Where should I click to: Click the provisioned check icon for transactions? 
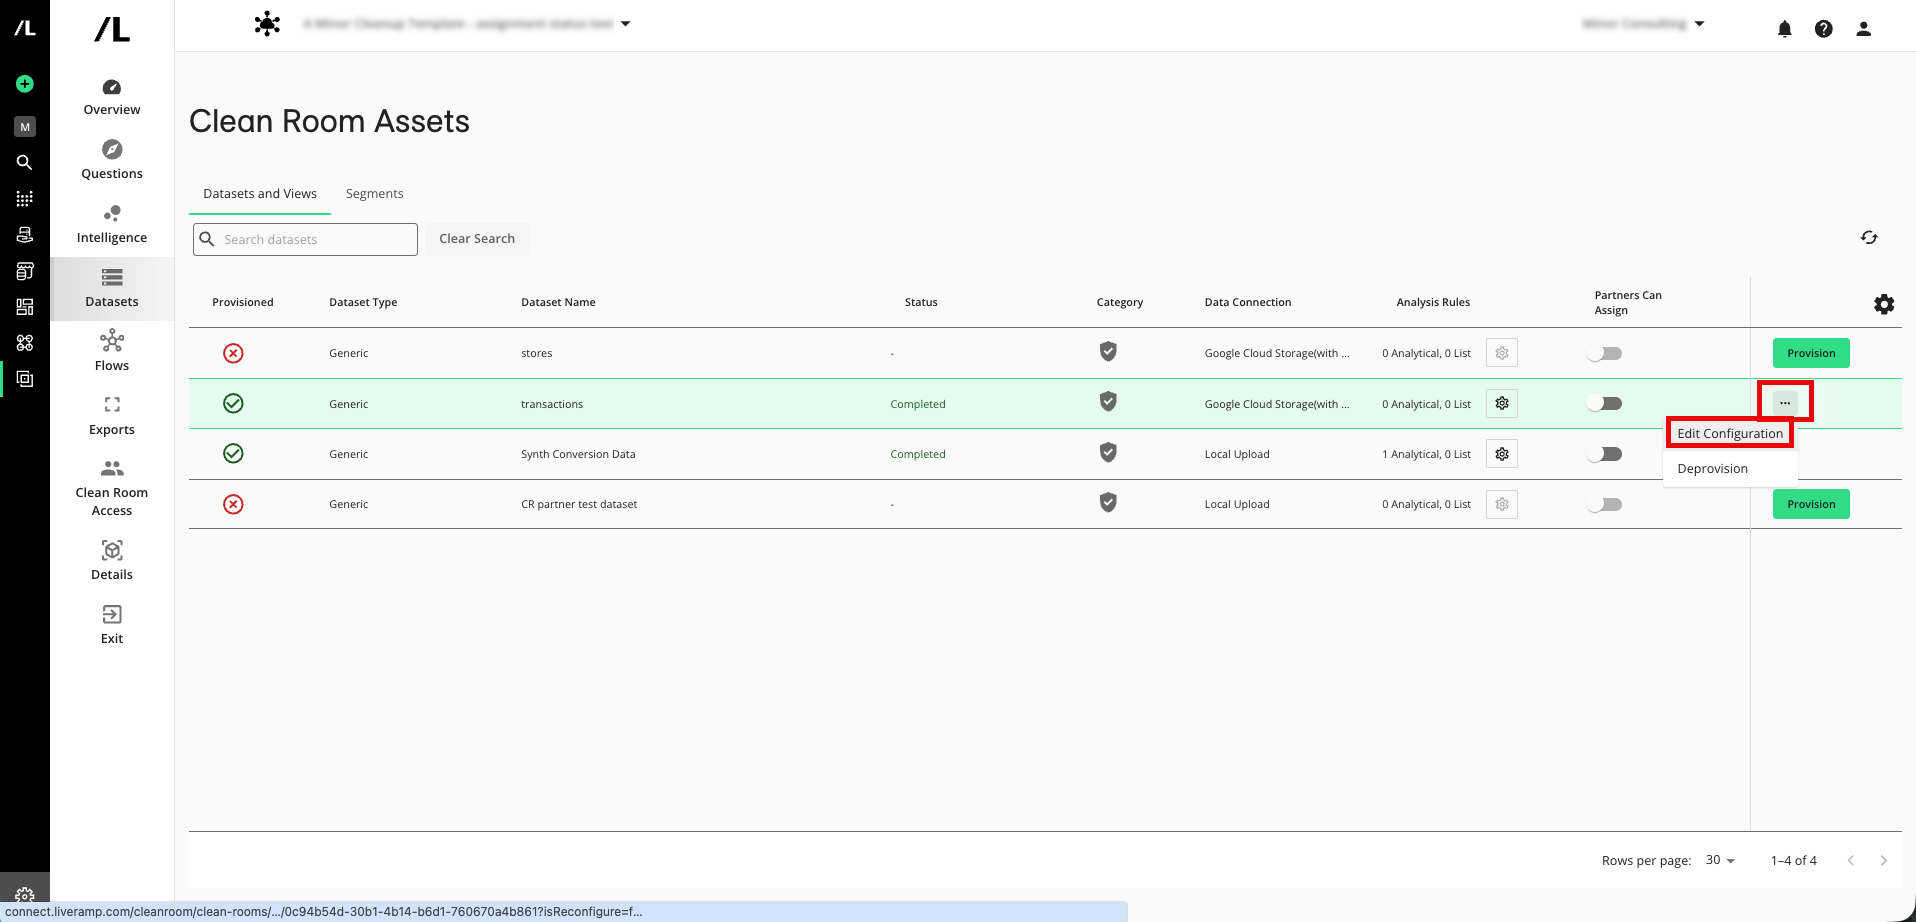coord(233,403)
